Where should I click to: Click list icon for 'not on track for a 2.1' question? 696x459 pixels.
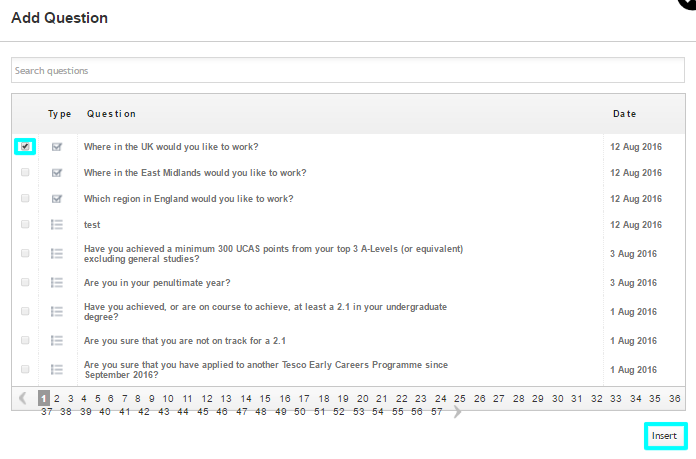[x=57, y=341]
